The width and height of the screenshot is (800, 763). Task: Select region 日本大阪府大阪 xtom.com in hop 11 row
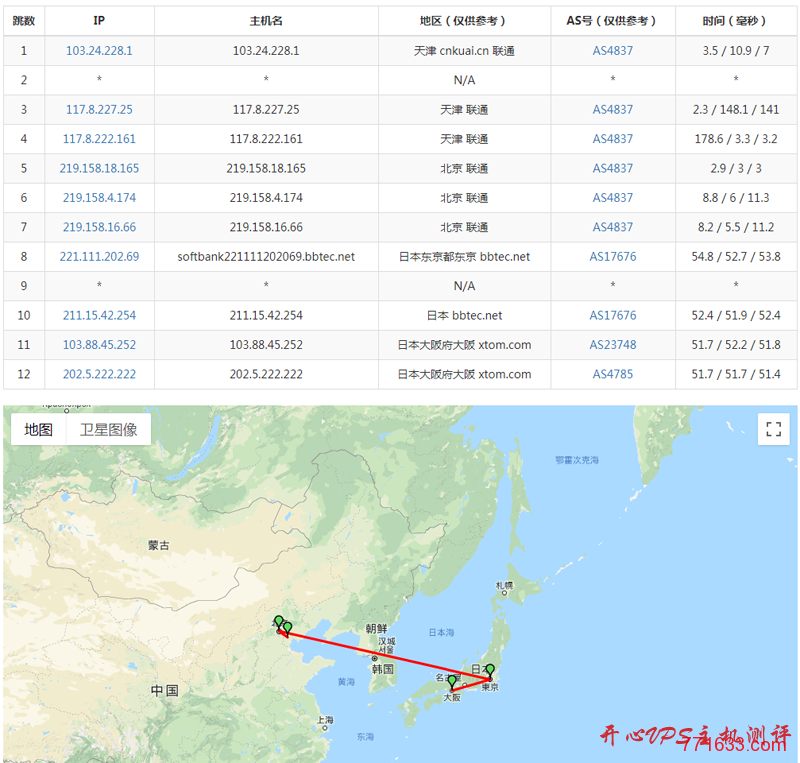464,344
